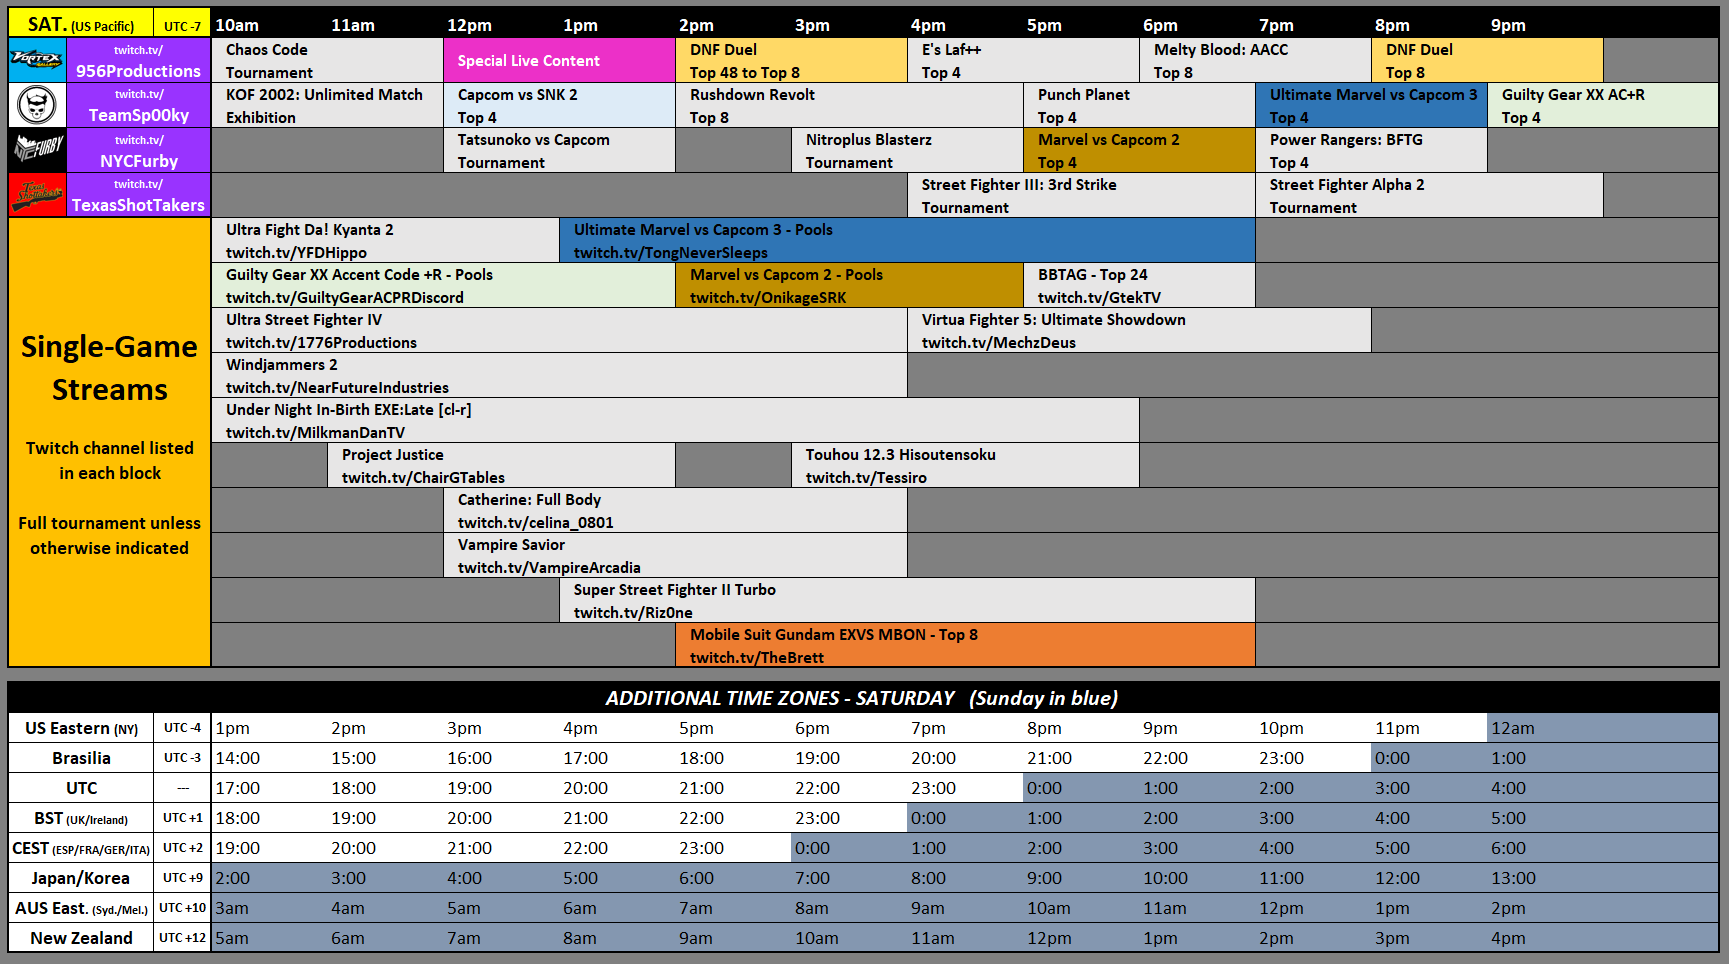Image resolution: width=1729 pixels, height=964 pixels.
Task: Open twitch.tv/Riz0ne Super Street Fighter II Turbo
Action: click(907, 600)
